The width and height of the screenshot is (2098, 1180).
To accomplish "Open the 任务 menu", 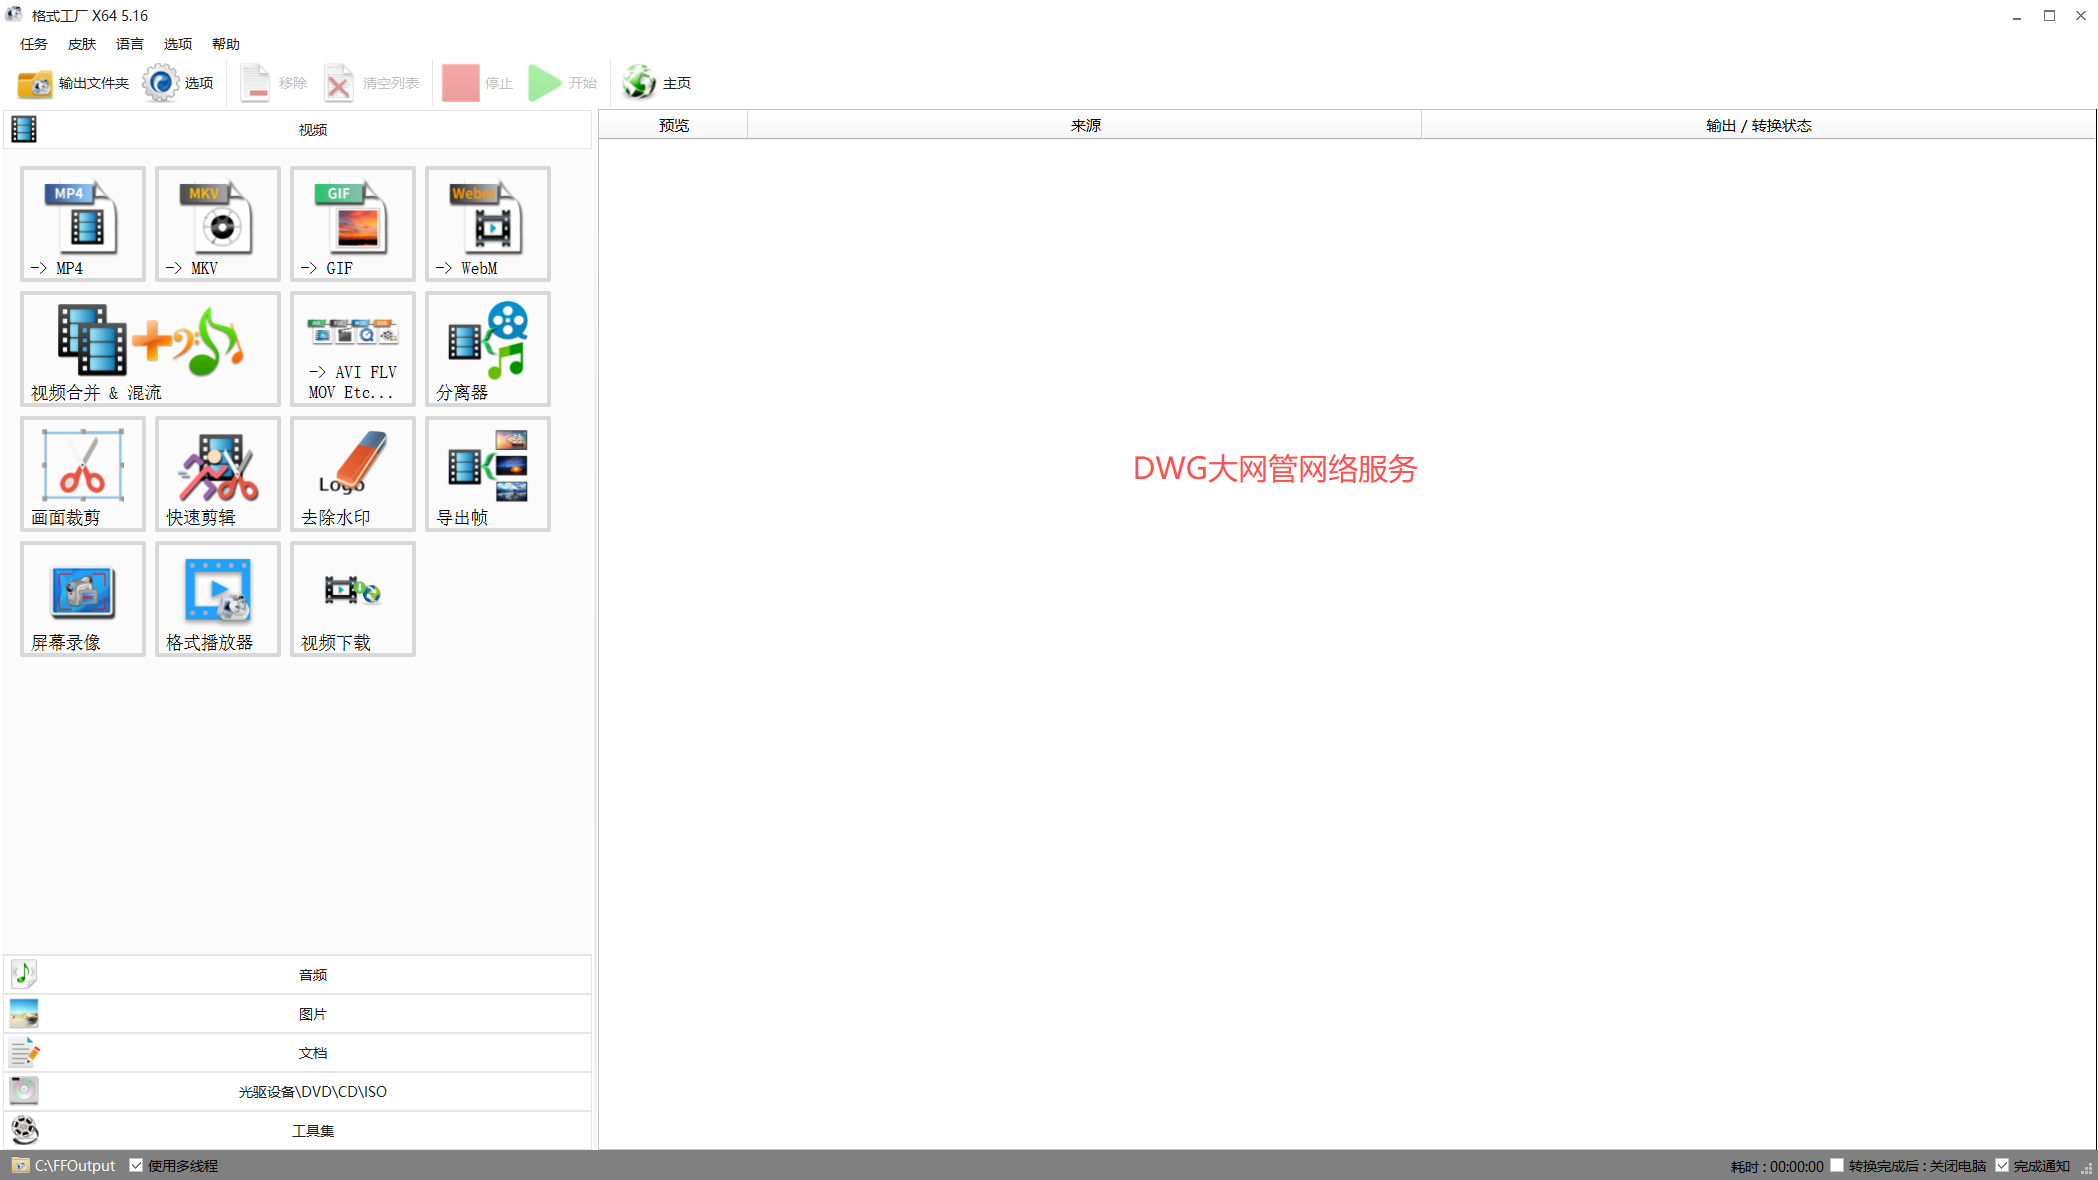I will pyautogui.click(x=31, y=43).
